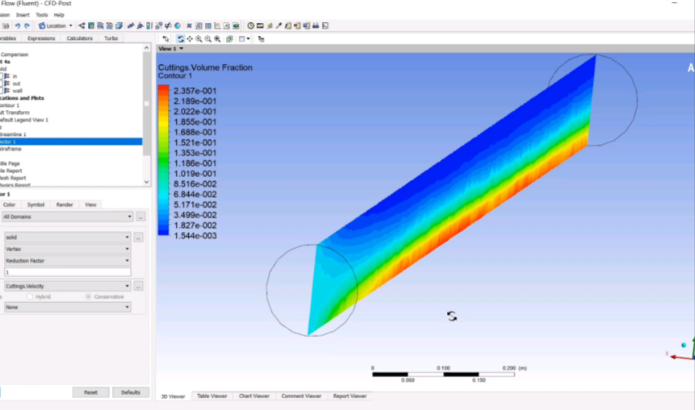The image size is (695, 410).
Task: Select the rotate view tool
Action: click(x=180, y=38)
